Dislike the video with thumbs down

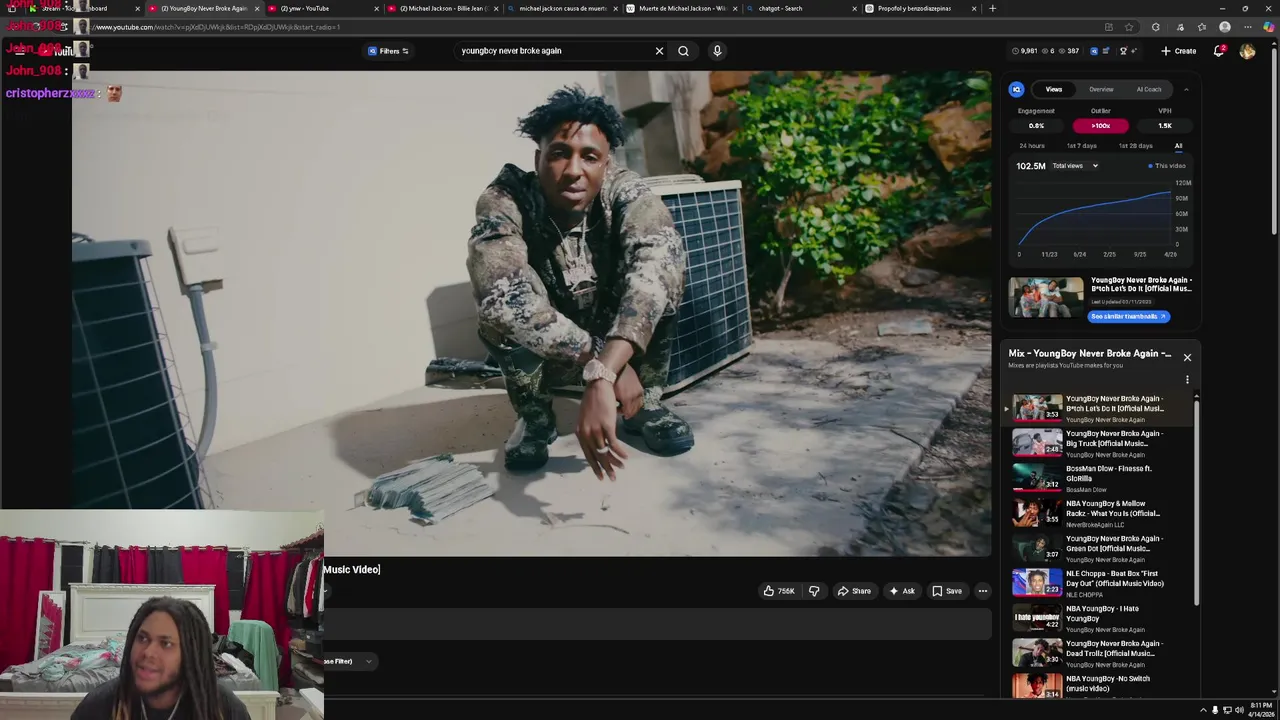[x=814, y=591]
